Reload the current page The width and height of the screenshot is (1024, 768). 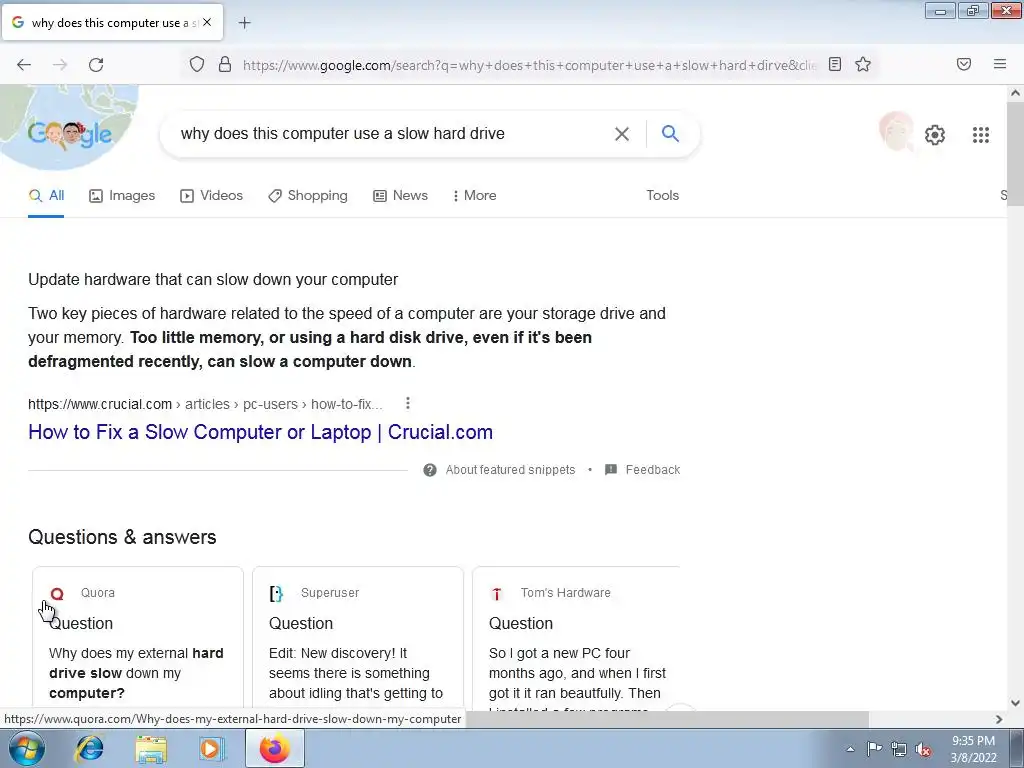coord(96,65)
